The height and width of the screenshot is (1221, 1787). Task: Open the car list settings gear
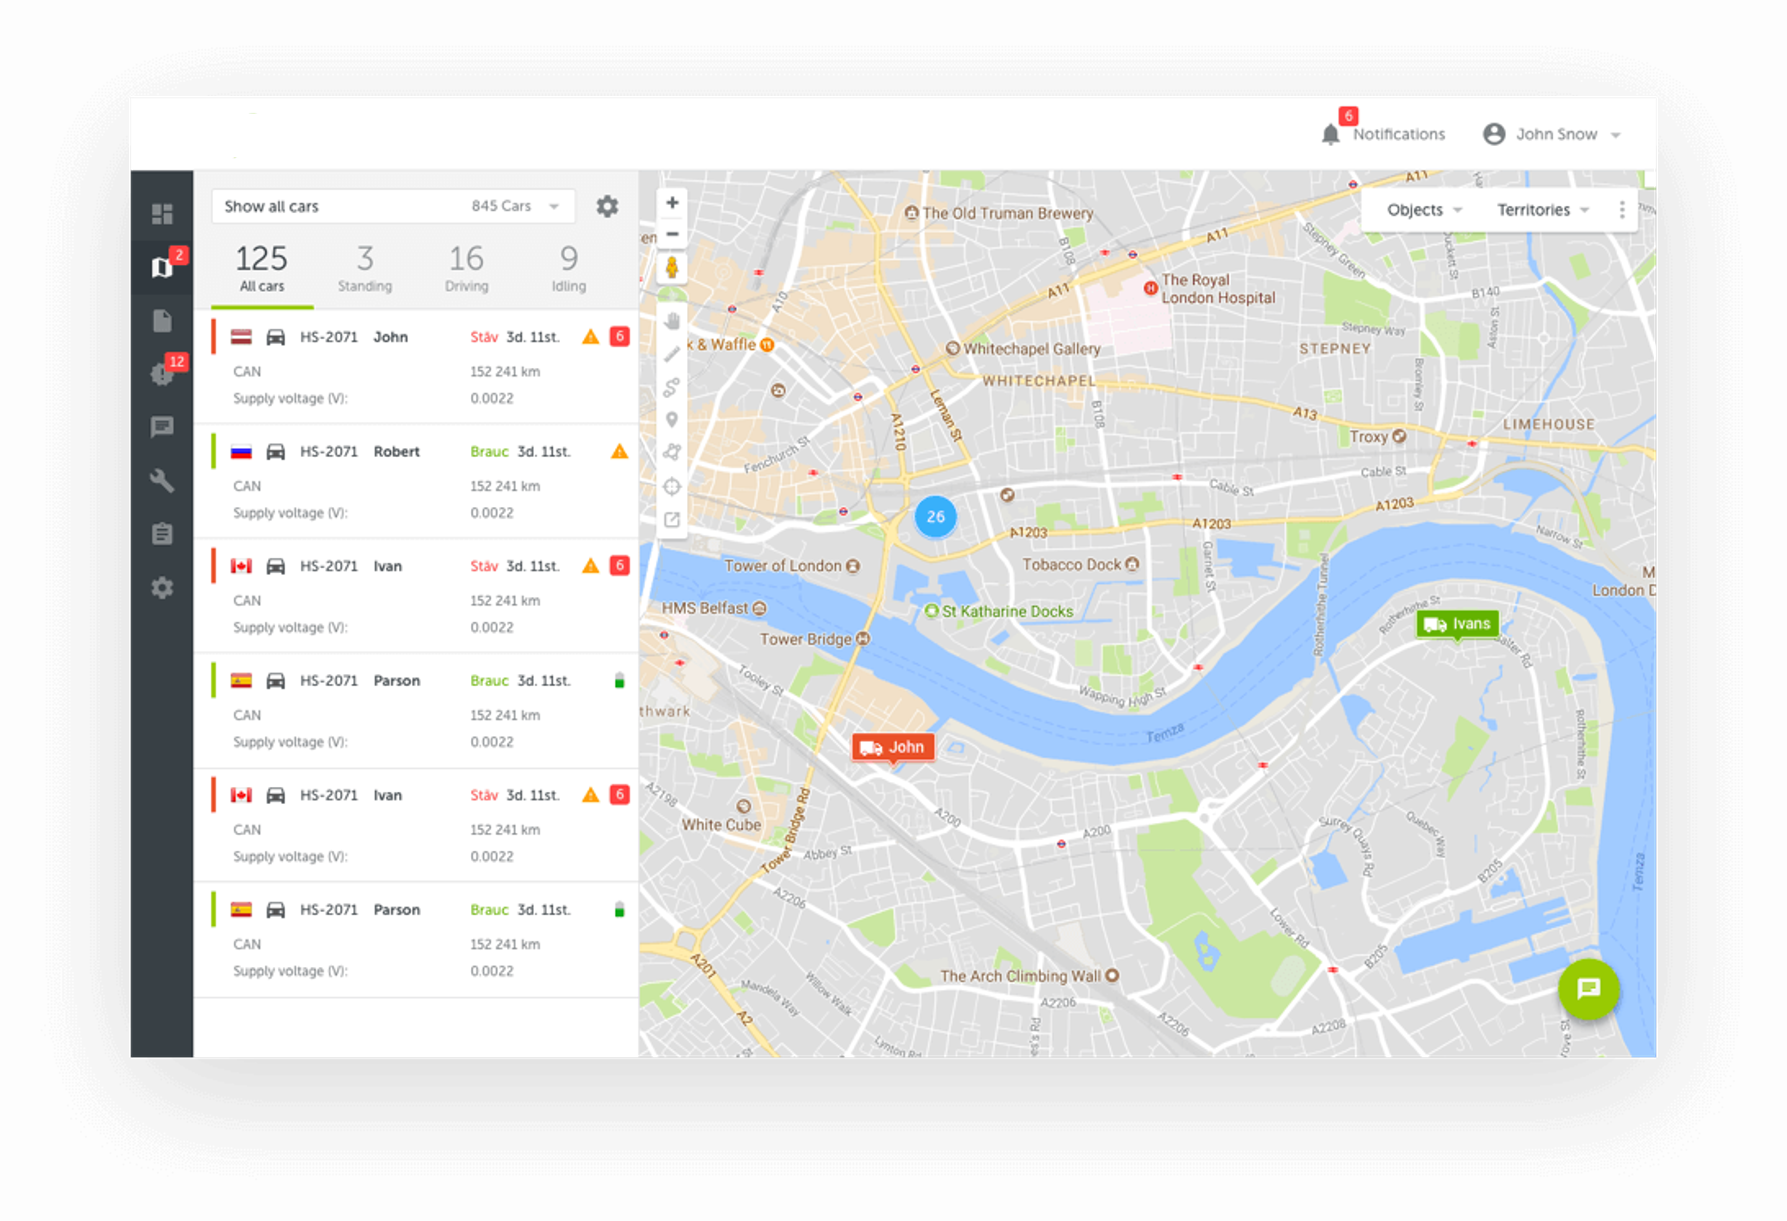point(607,207)
